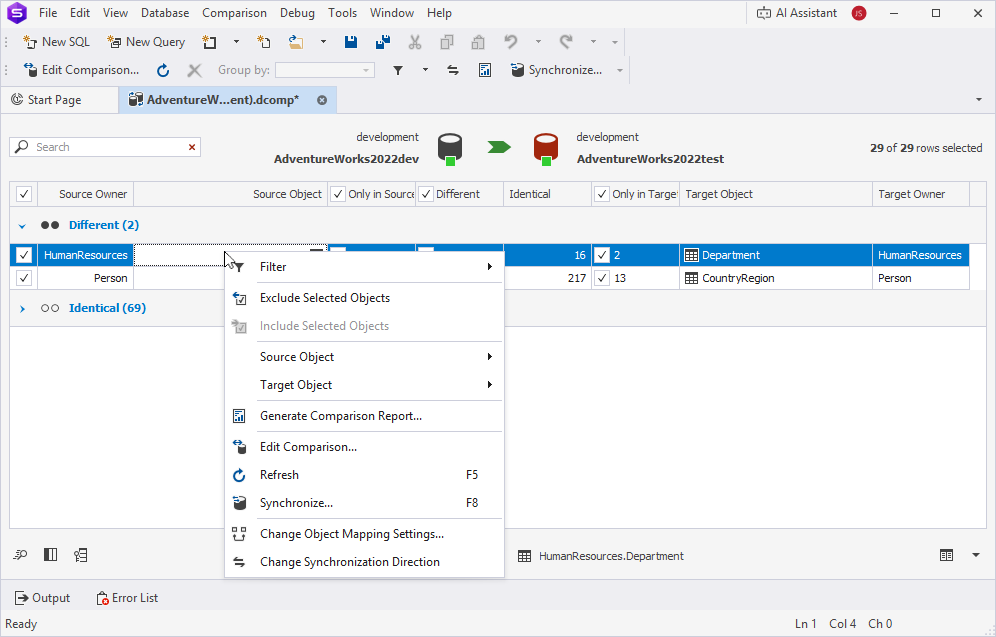Screen dimensions: 996x637
Task: Click the Refresh icon beside Edit Comparison
Action: pos(163,70)
